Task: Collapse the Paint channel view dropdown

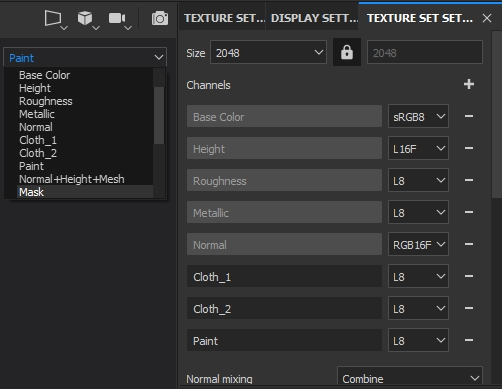Action: point(85,57)
